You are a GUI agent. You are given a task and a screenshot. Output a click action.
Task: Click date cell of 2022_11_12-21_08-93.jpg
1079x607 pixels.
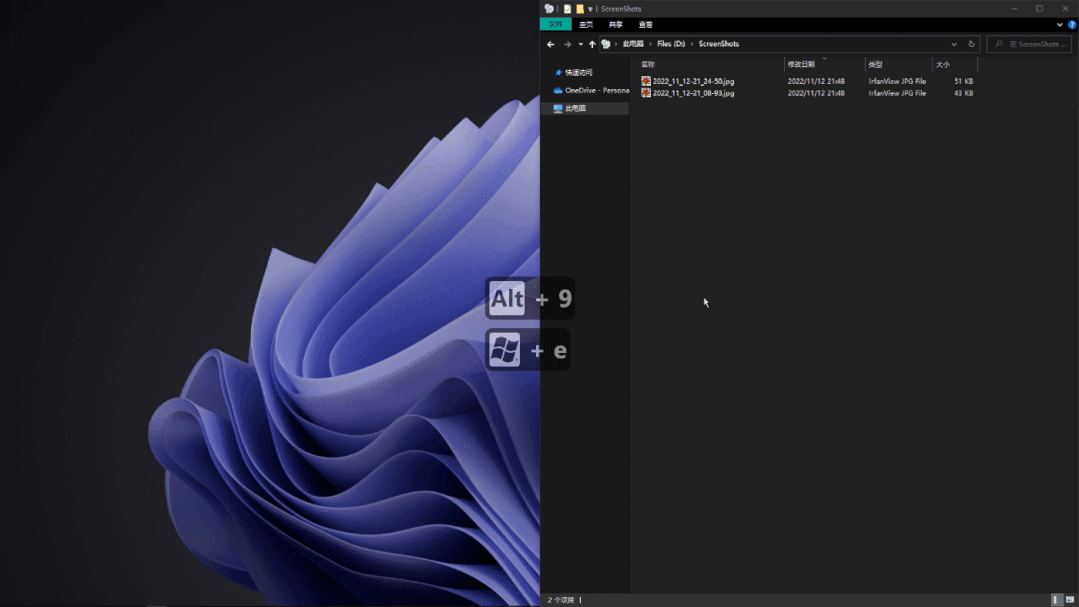tap(815, 93)
